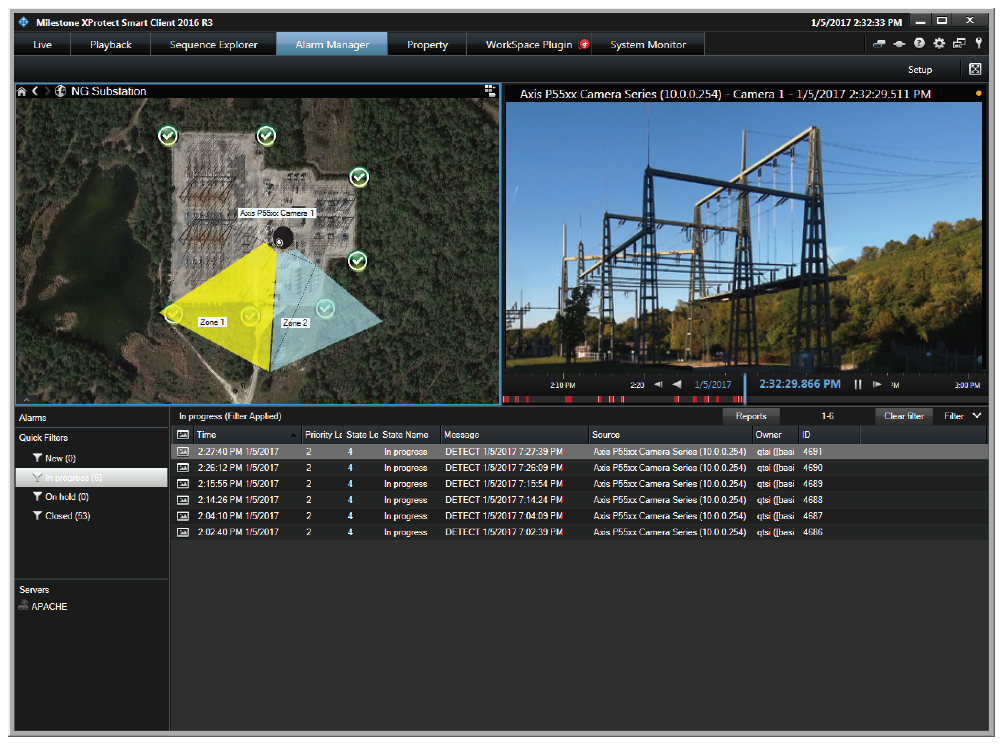
Task: Click the check marker inside blue Zone 2
Action: coord(326,309)
